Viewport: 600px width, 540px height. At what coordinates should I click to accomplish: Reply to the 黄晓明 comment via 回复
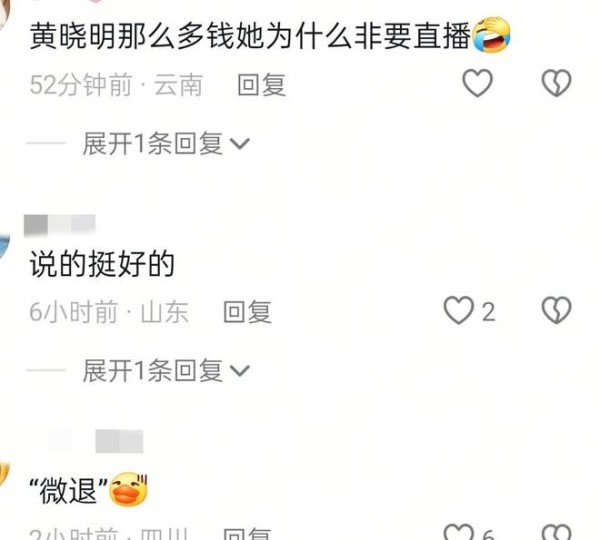[x=262, y=85]
